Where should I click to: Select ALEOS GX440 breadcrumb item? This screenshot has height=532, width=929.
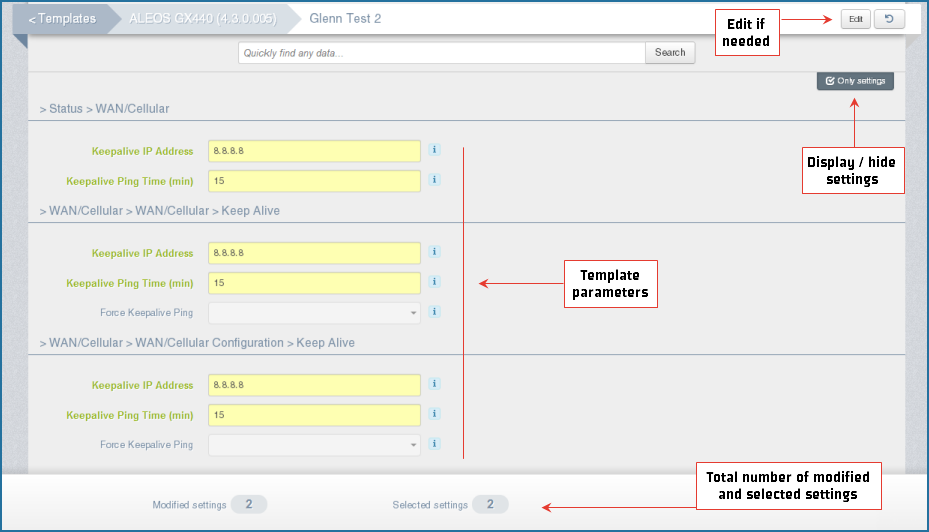(202, 19)
